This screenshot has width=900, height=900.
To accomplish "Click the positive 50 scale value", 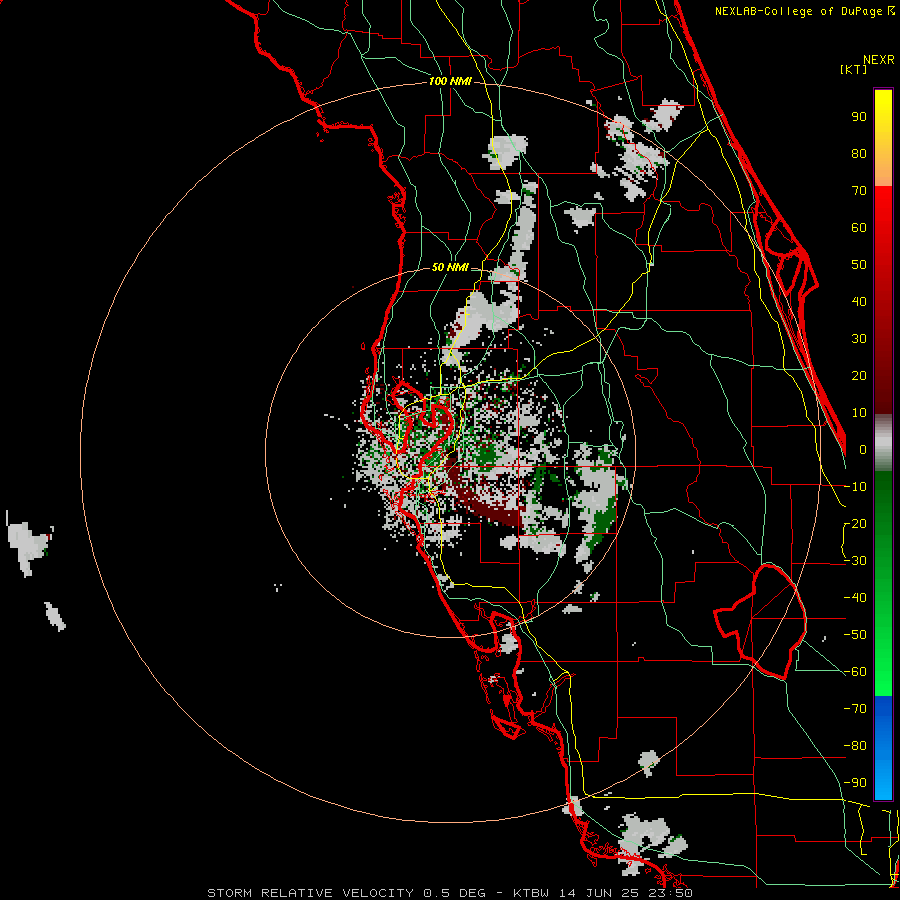I will point(859,265).
